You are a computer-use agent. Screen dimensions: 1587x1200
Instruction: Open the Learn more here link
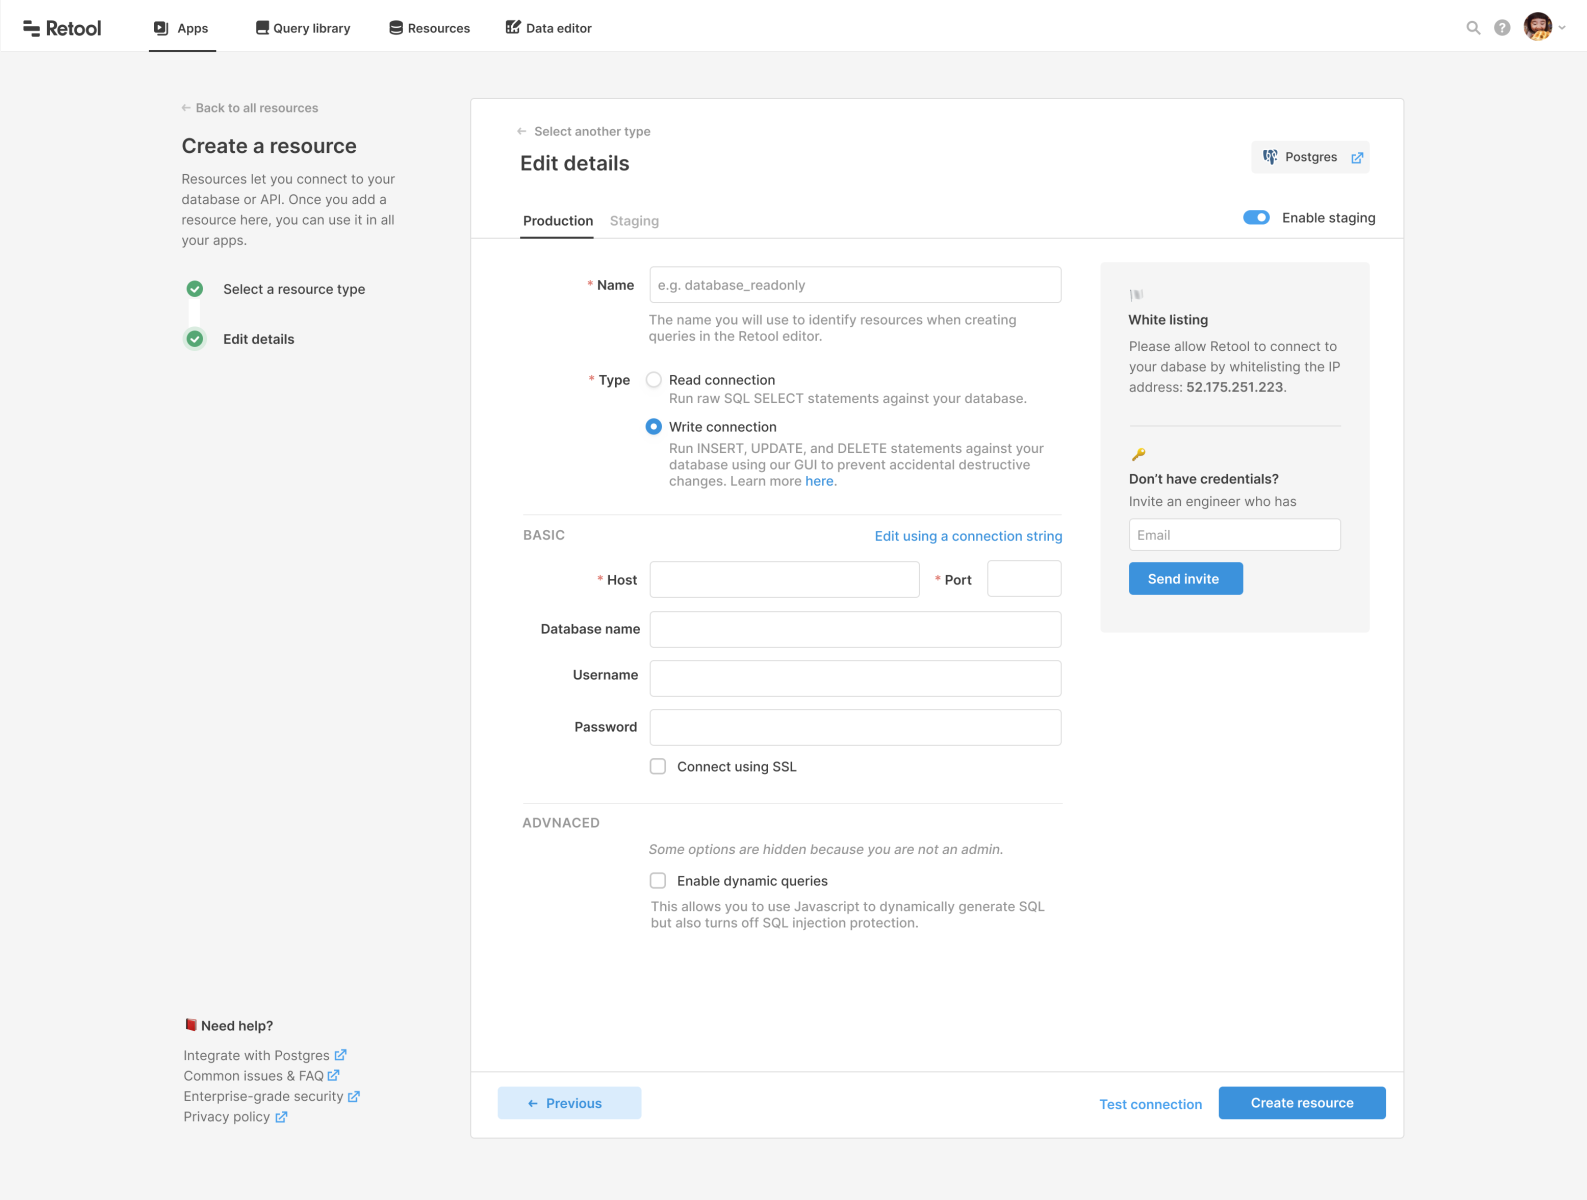pyautogui.click(x=819, y=481)
